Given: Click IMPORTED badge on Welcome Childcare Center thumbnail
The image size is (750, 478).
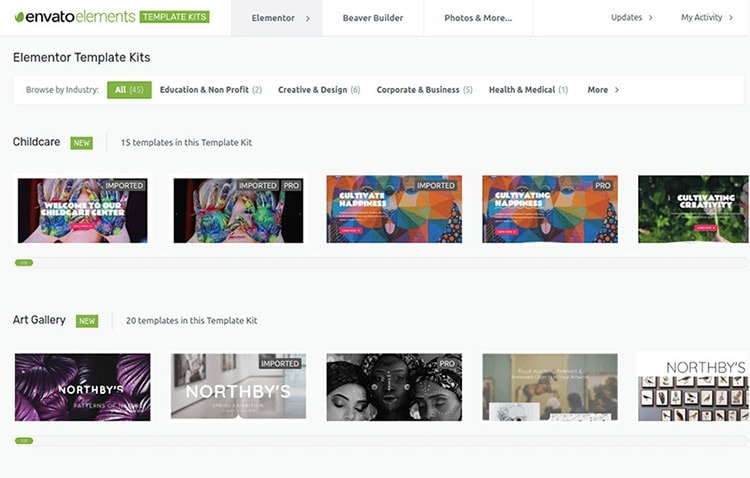Looking at the screenshot, I should [124, 186].
